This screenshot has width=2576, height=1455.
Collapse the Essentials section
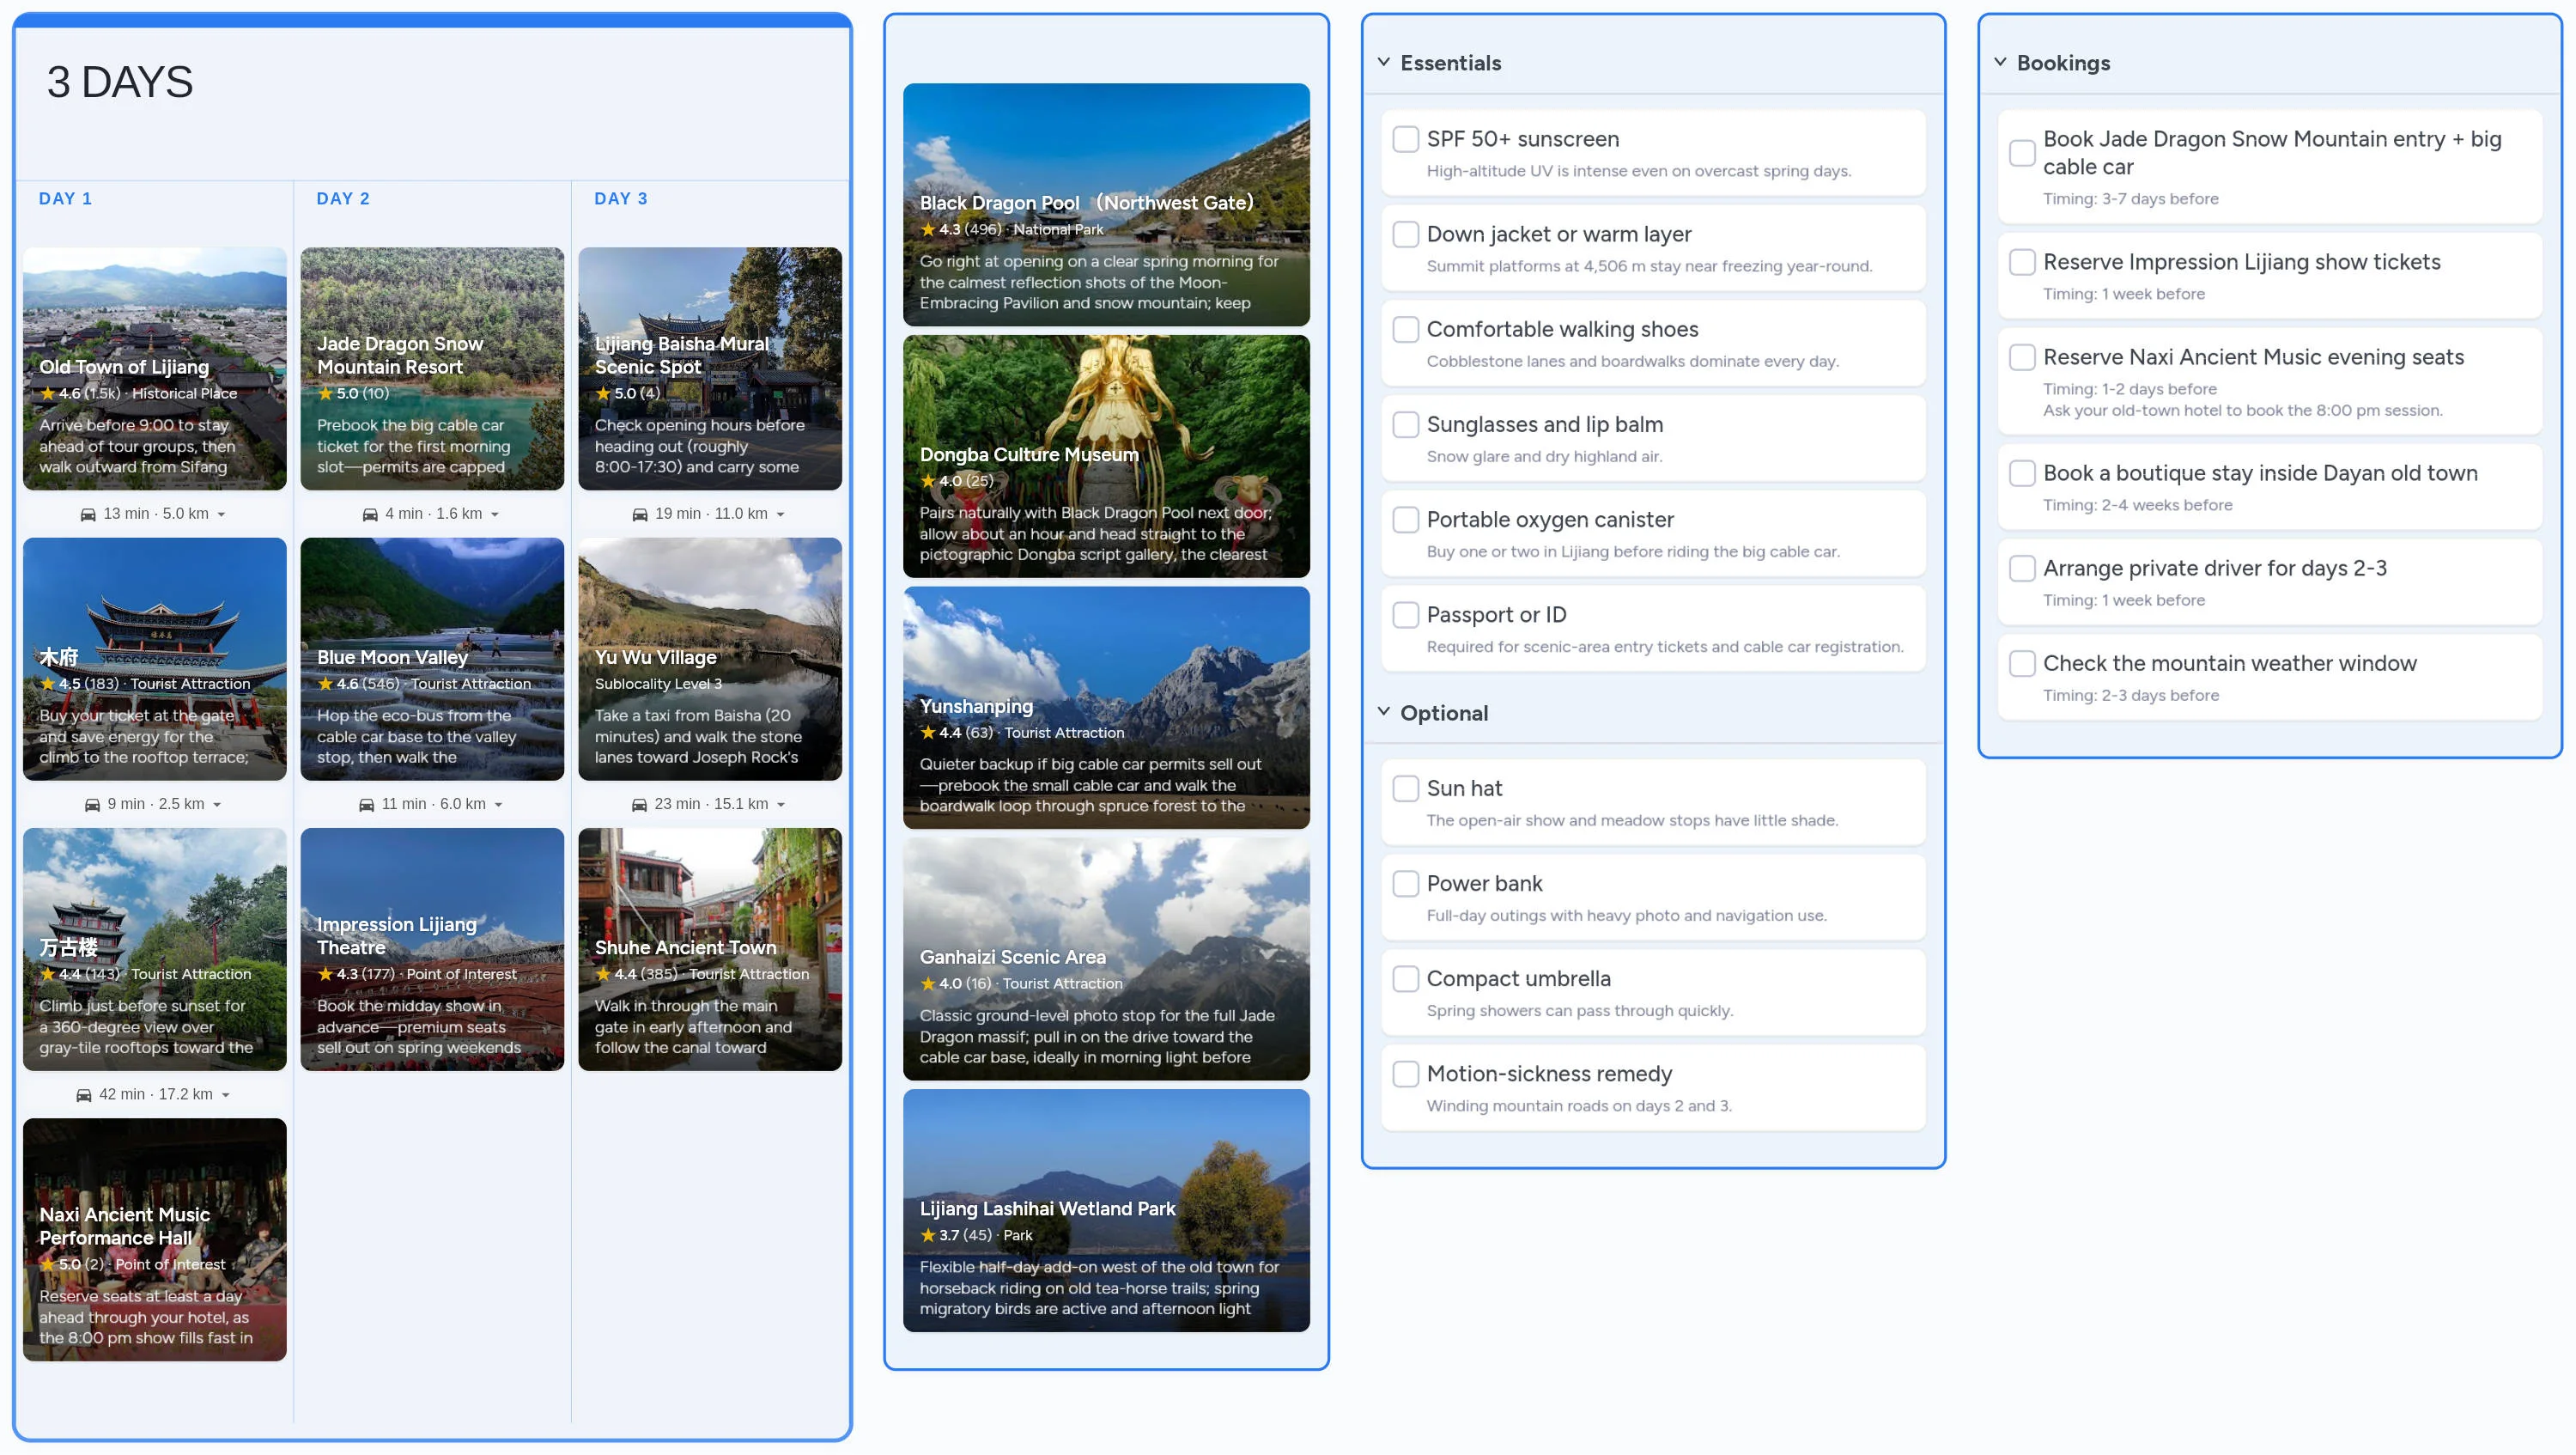1384,62
